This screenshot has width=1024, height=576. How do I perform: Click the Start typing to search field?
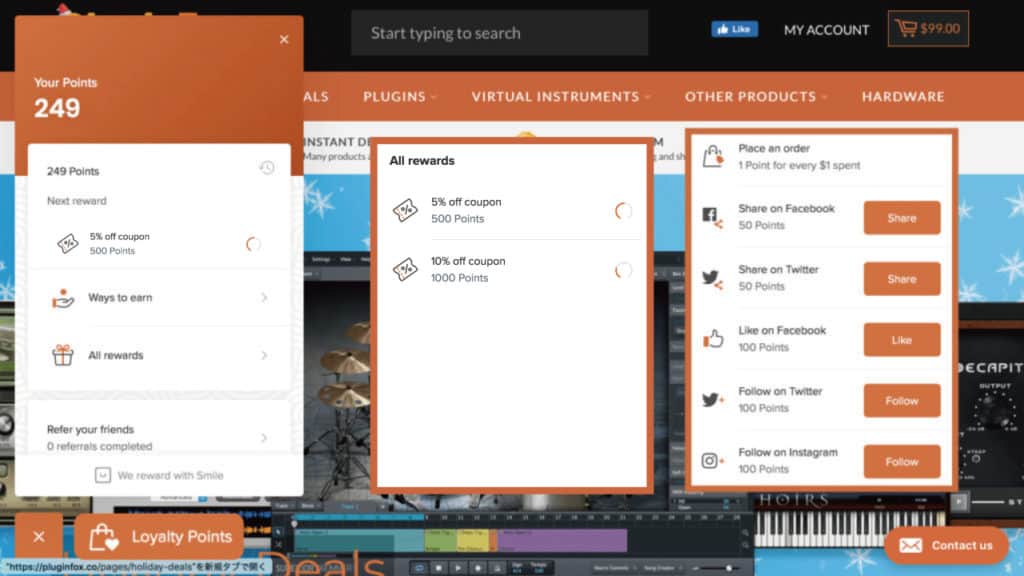(499, 33)
